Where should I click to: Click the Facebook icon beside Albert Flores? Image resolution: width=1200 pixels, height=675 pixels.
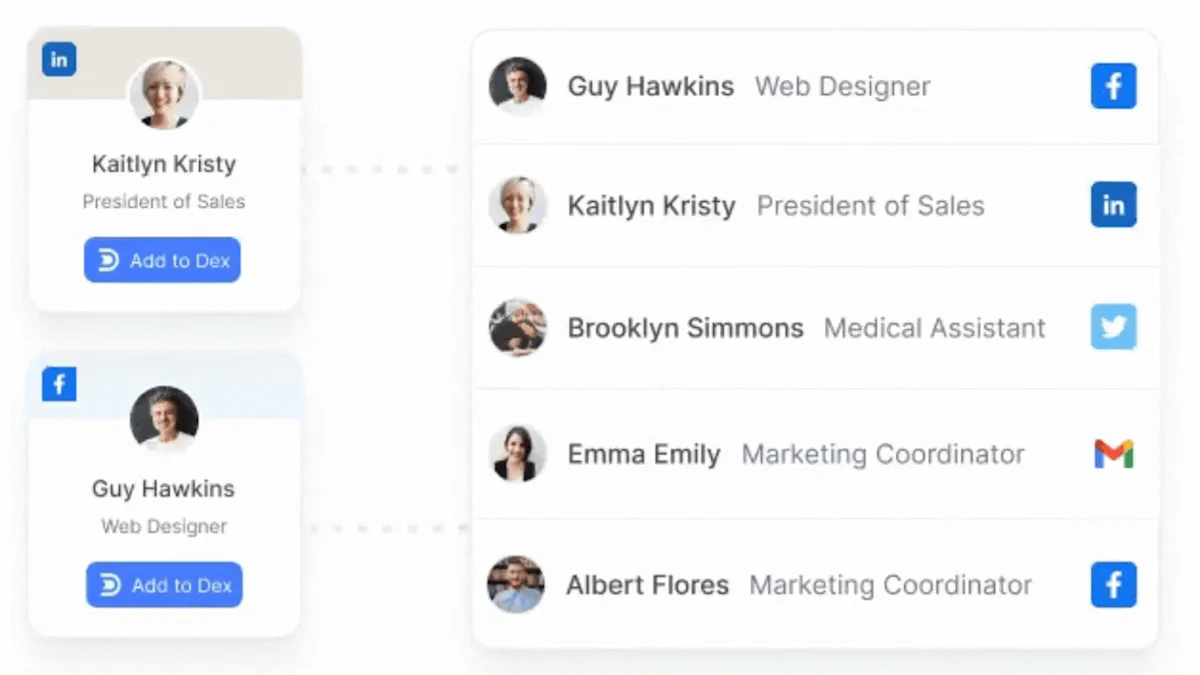click(x=1113, y=584)
